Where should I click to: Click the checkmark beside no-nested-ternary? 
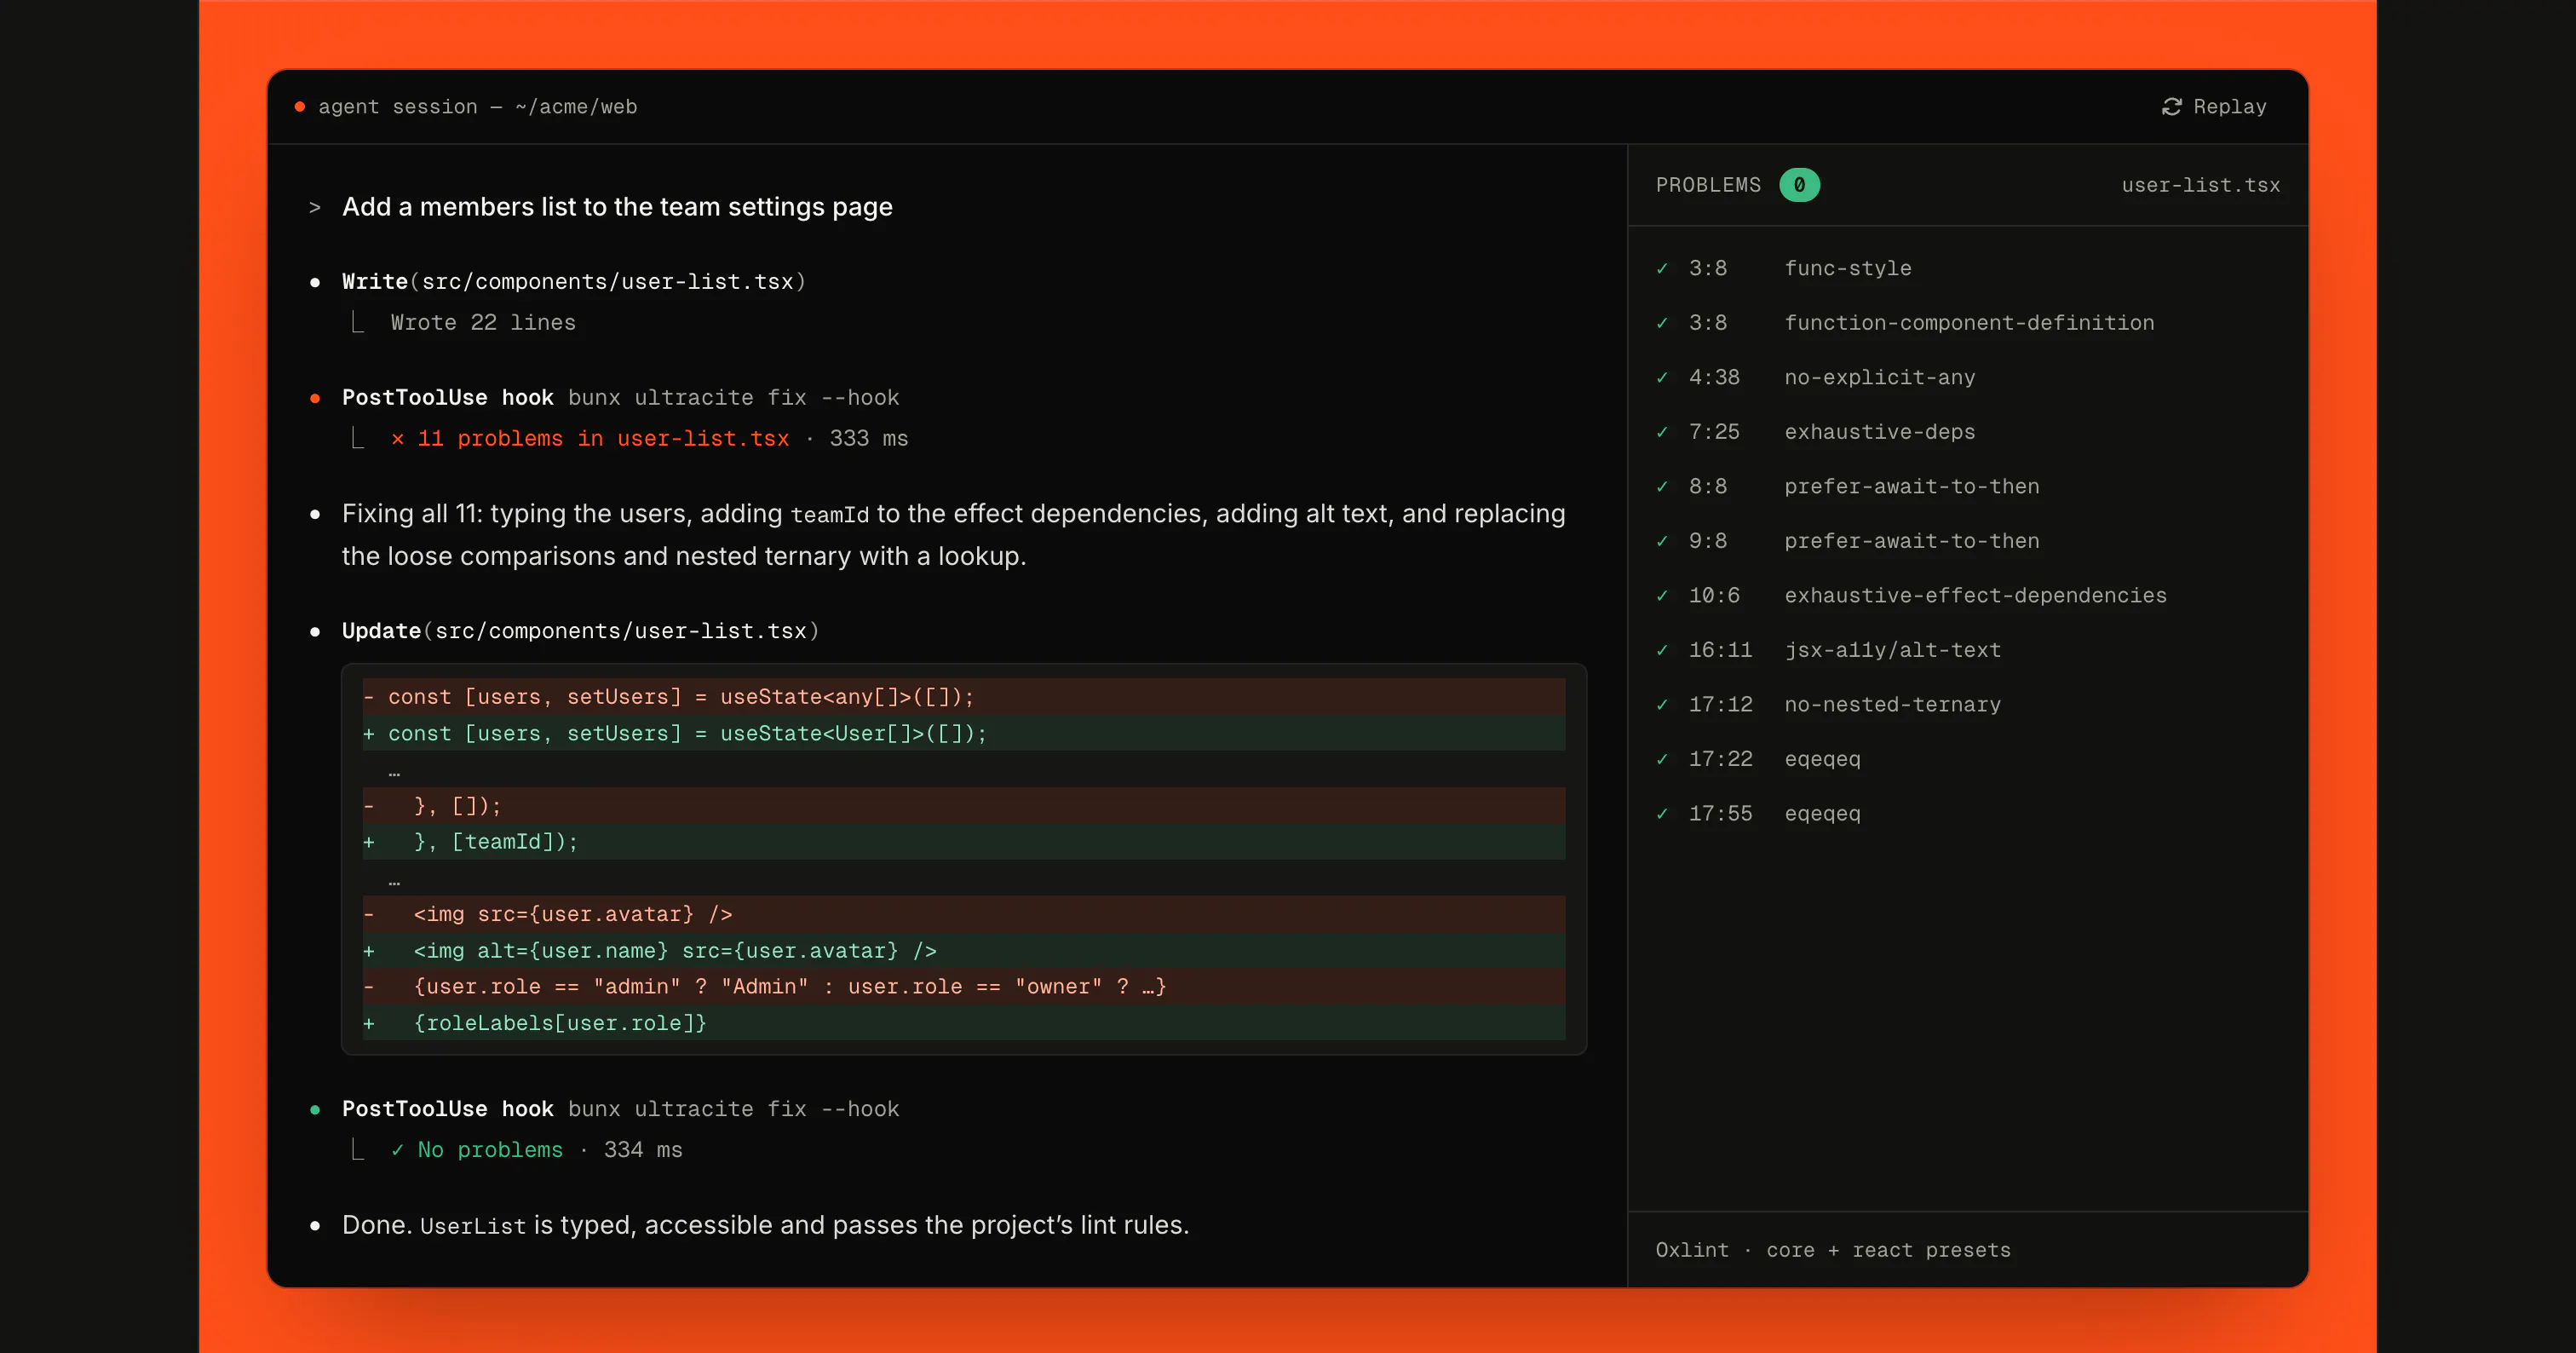pyautogui.click(x=1662, y=704)
